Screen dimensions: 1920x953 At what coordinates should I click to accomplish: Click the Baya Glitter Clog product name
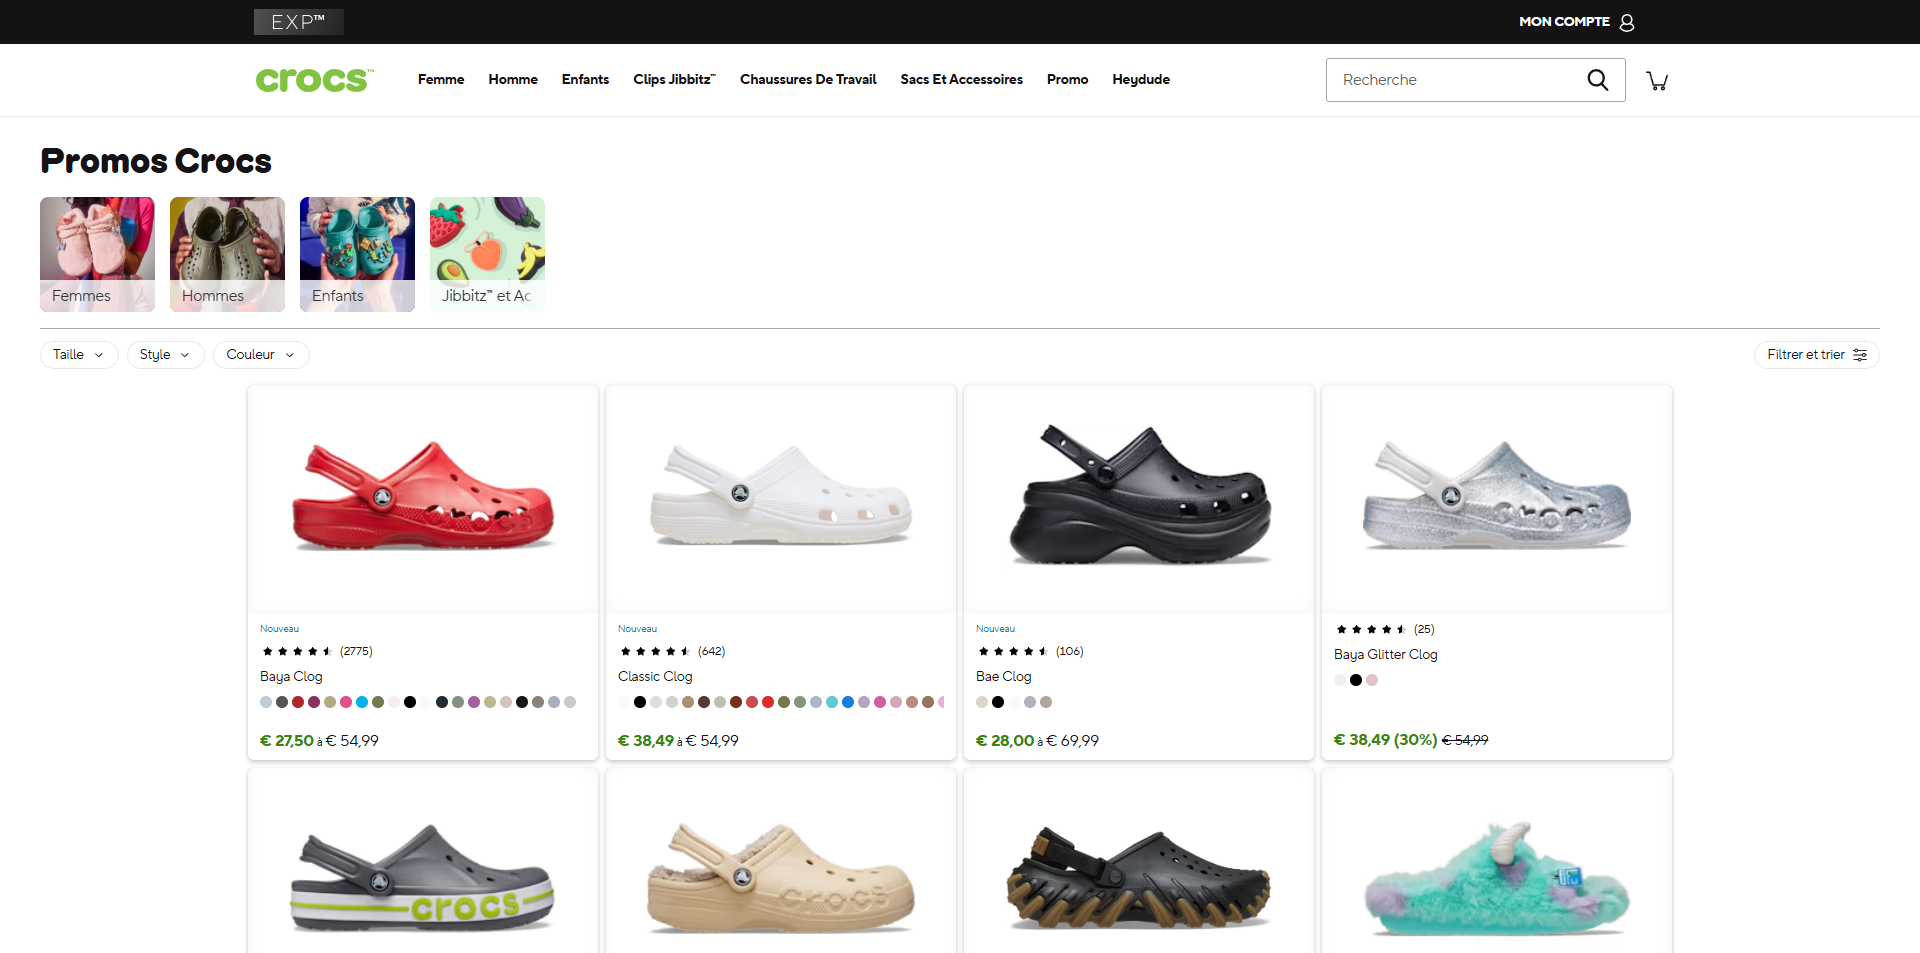tap(1385, 655)
